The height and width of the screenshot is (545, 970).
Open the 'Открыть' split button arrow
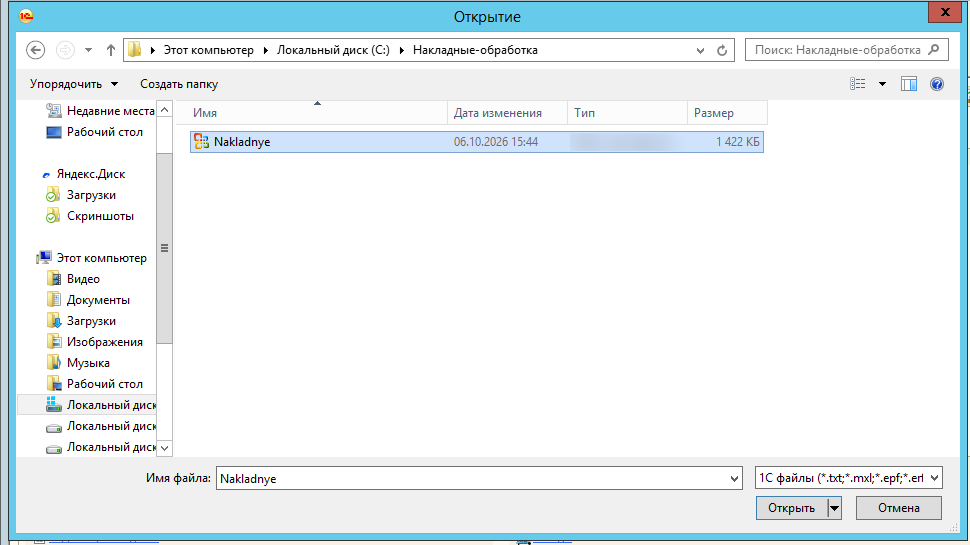tap(835, 508)
